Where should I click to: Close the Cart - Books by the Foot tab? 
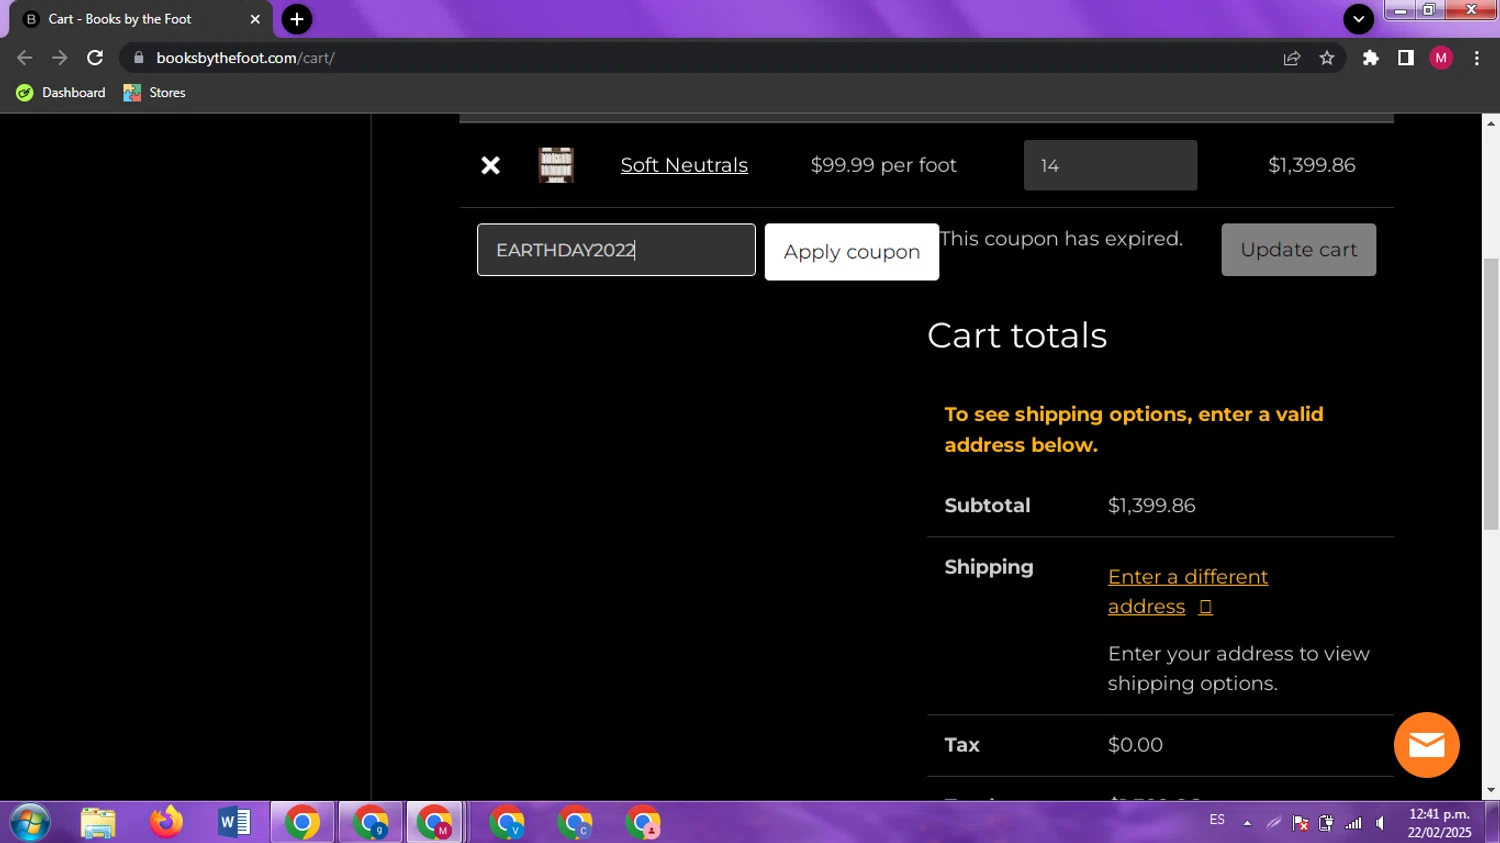(x=255, y=19)
